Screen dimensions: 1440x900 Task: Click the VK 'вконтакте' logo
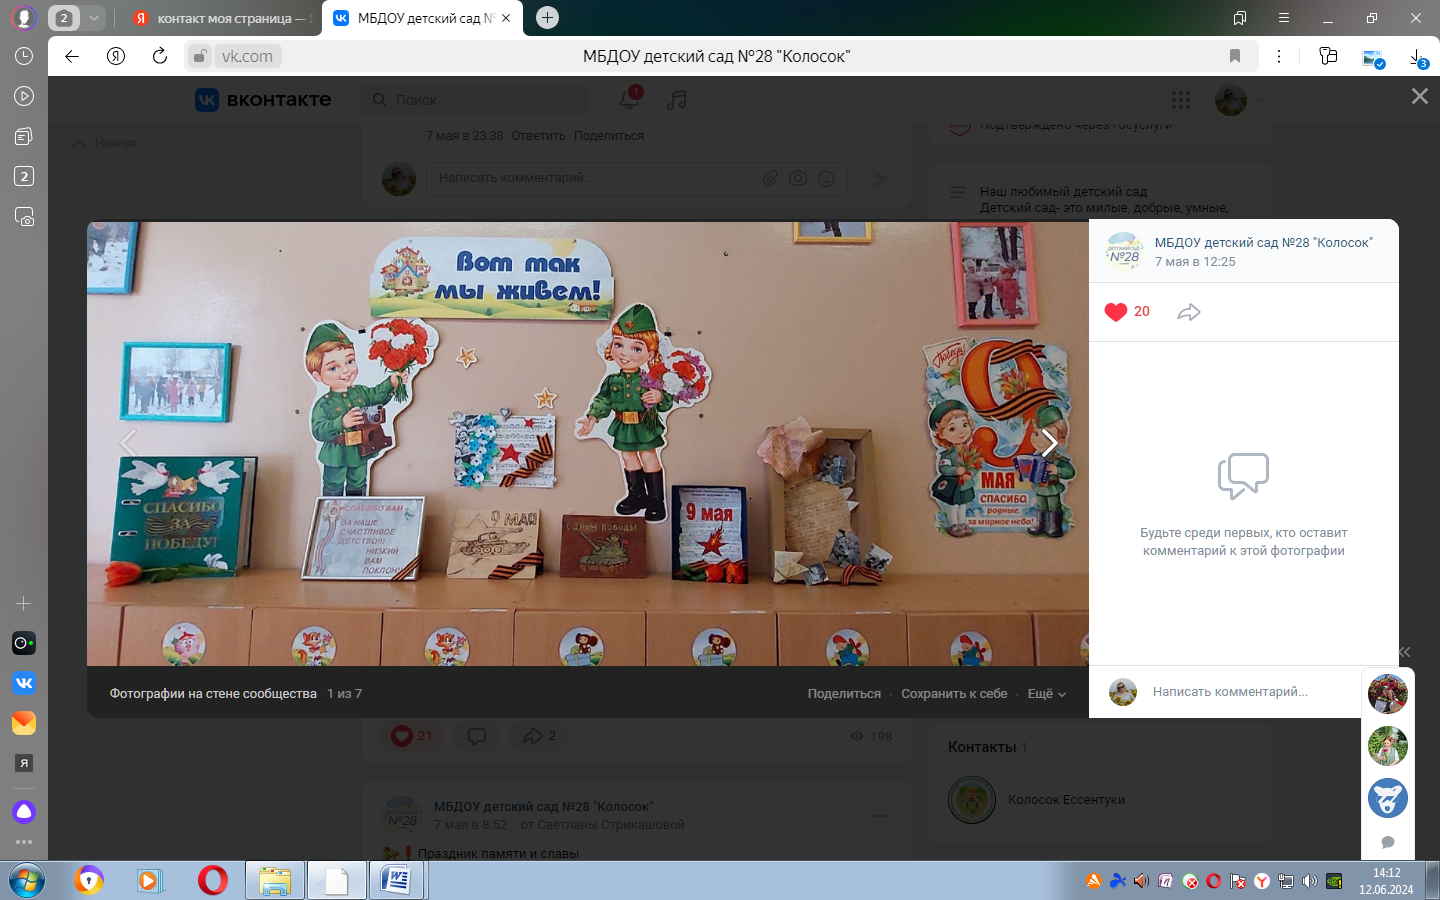[x=263, y=100]
